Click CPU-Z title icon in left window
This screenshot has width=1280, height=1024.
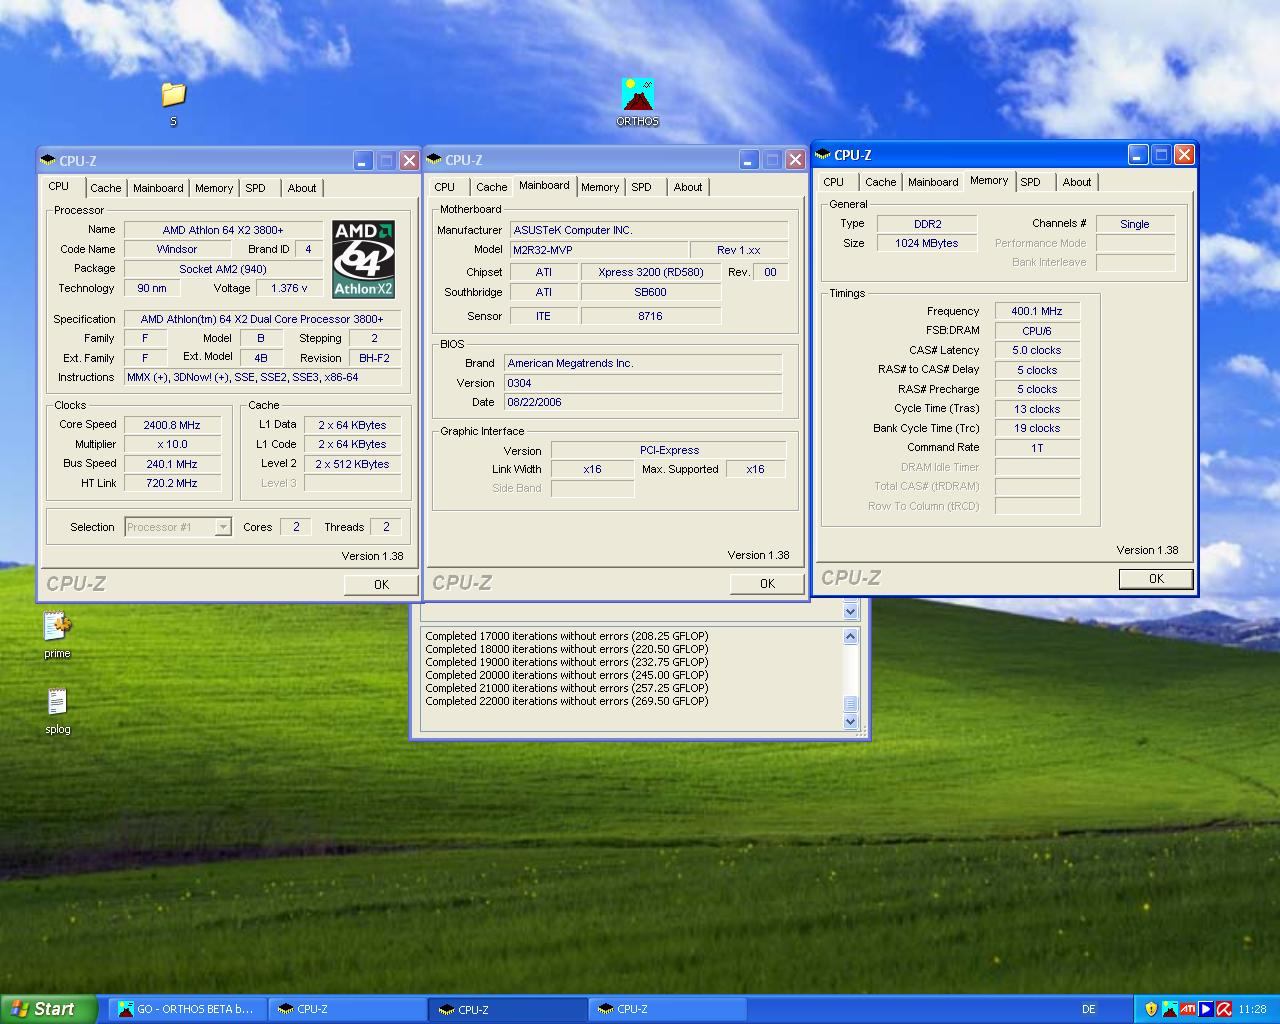click(48, 160)
